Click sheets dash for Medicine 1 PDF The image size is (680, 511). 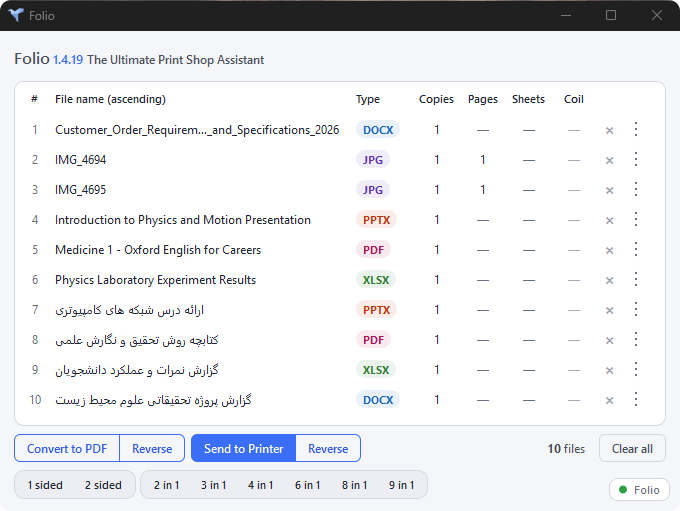point(529,250)
